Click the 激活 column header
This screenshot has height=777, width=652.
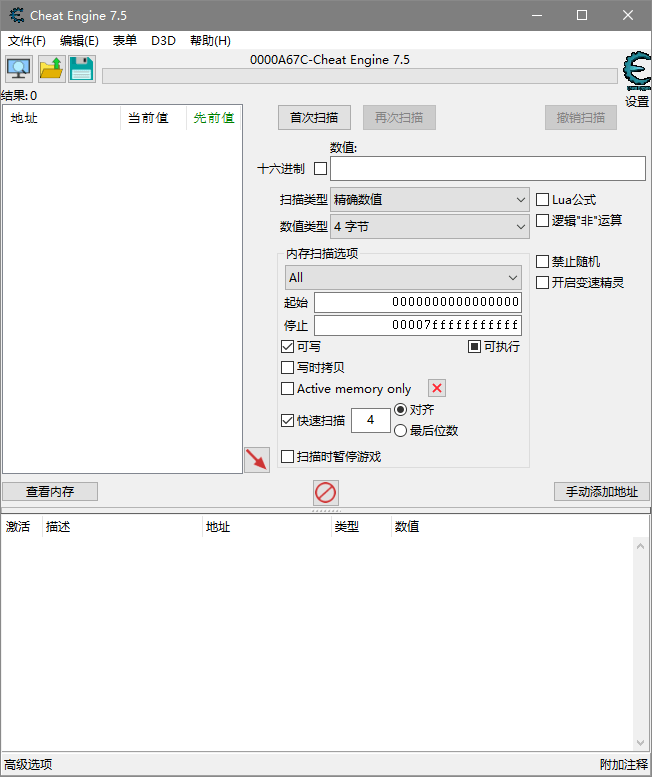[21, 526]
